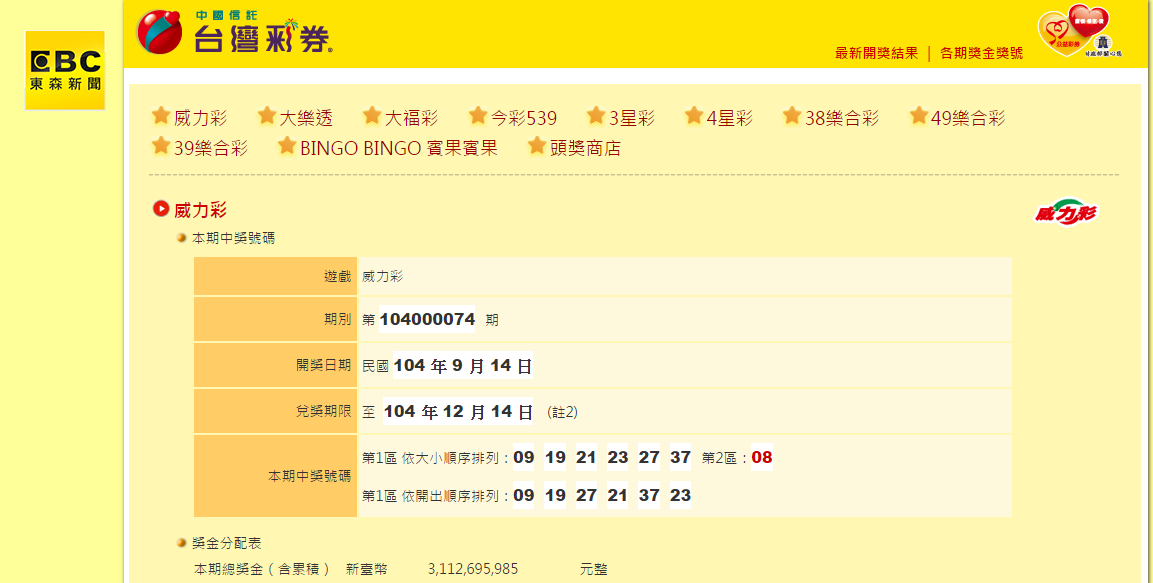This screenshot has height=583, width=1153.
Task: Click the 威力彩 game logo on the right
Action: point(1065,212)
